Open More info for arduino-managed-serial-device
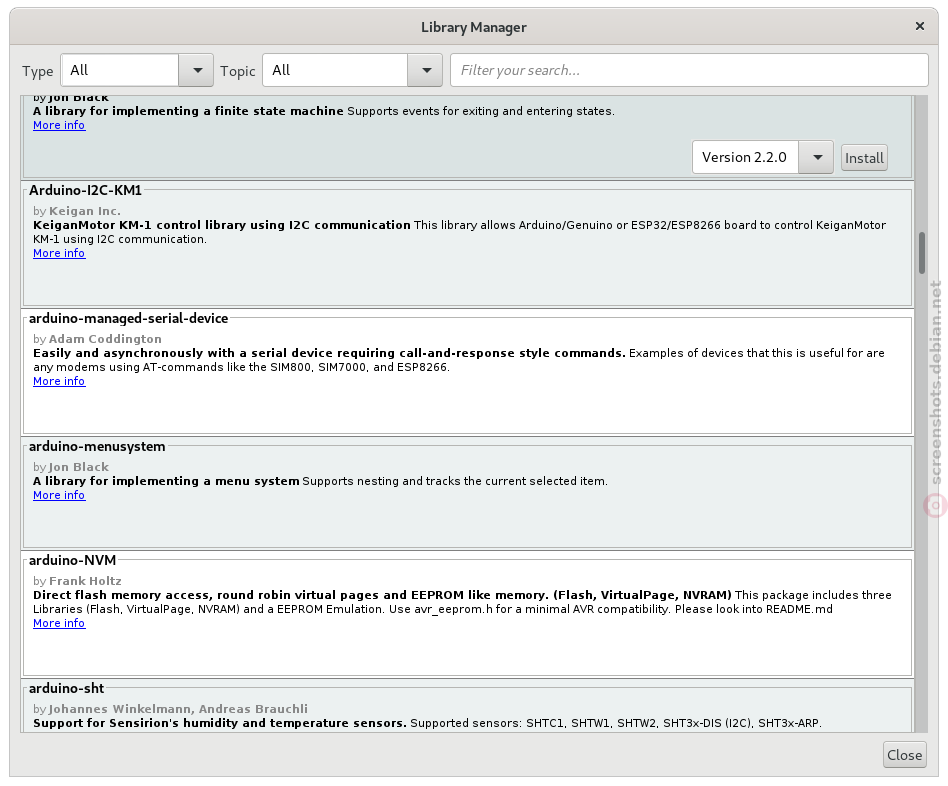This screenshot has width=948, height=786. point(59,382)
